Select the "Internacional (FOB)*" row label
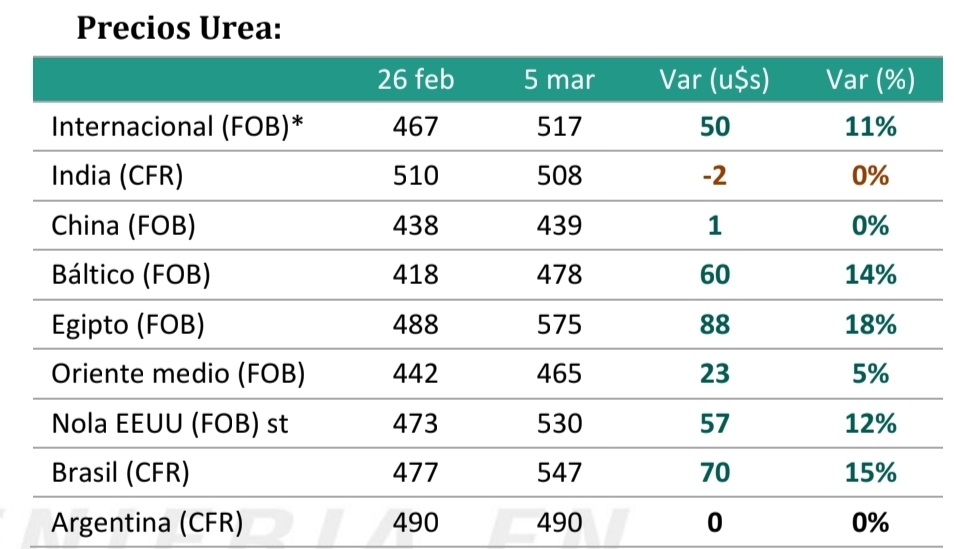Viewport: 954px width, 549px height. point(177,127)
